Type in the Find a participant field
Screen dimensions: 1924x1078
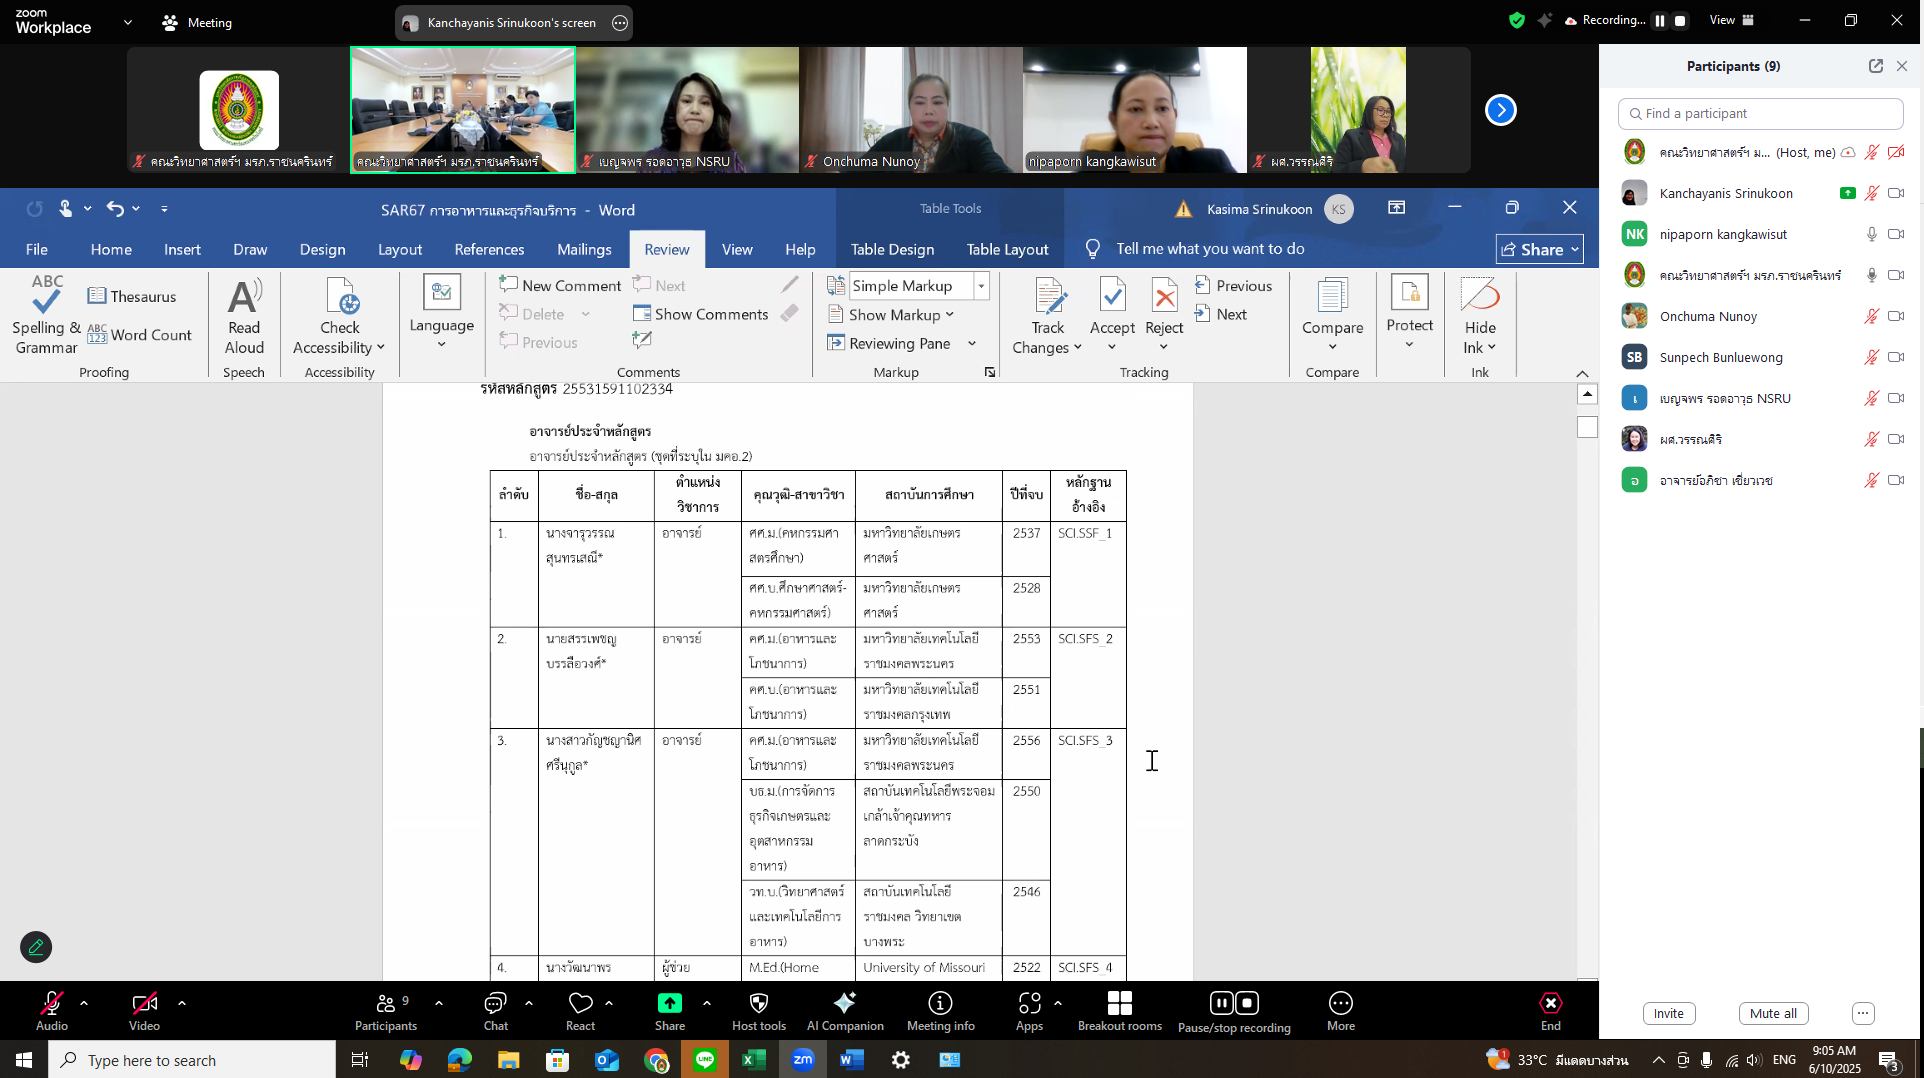pos(1760,114)
